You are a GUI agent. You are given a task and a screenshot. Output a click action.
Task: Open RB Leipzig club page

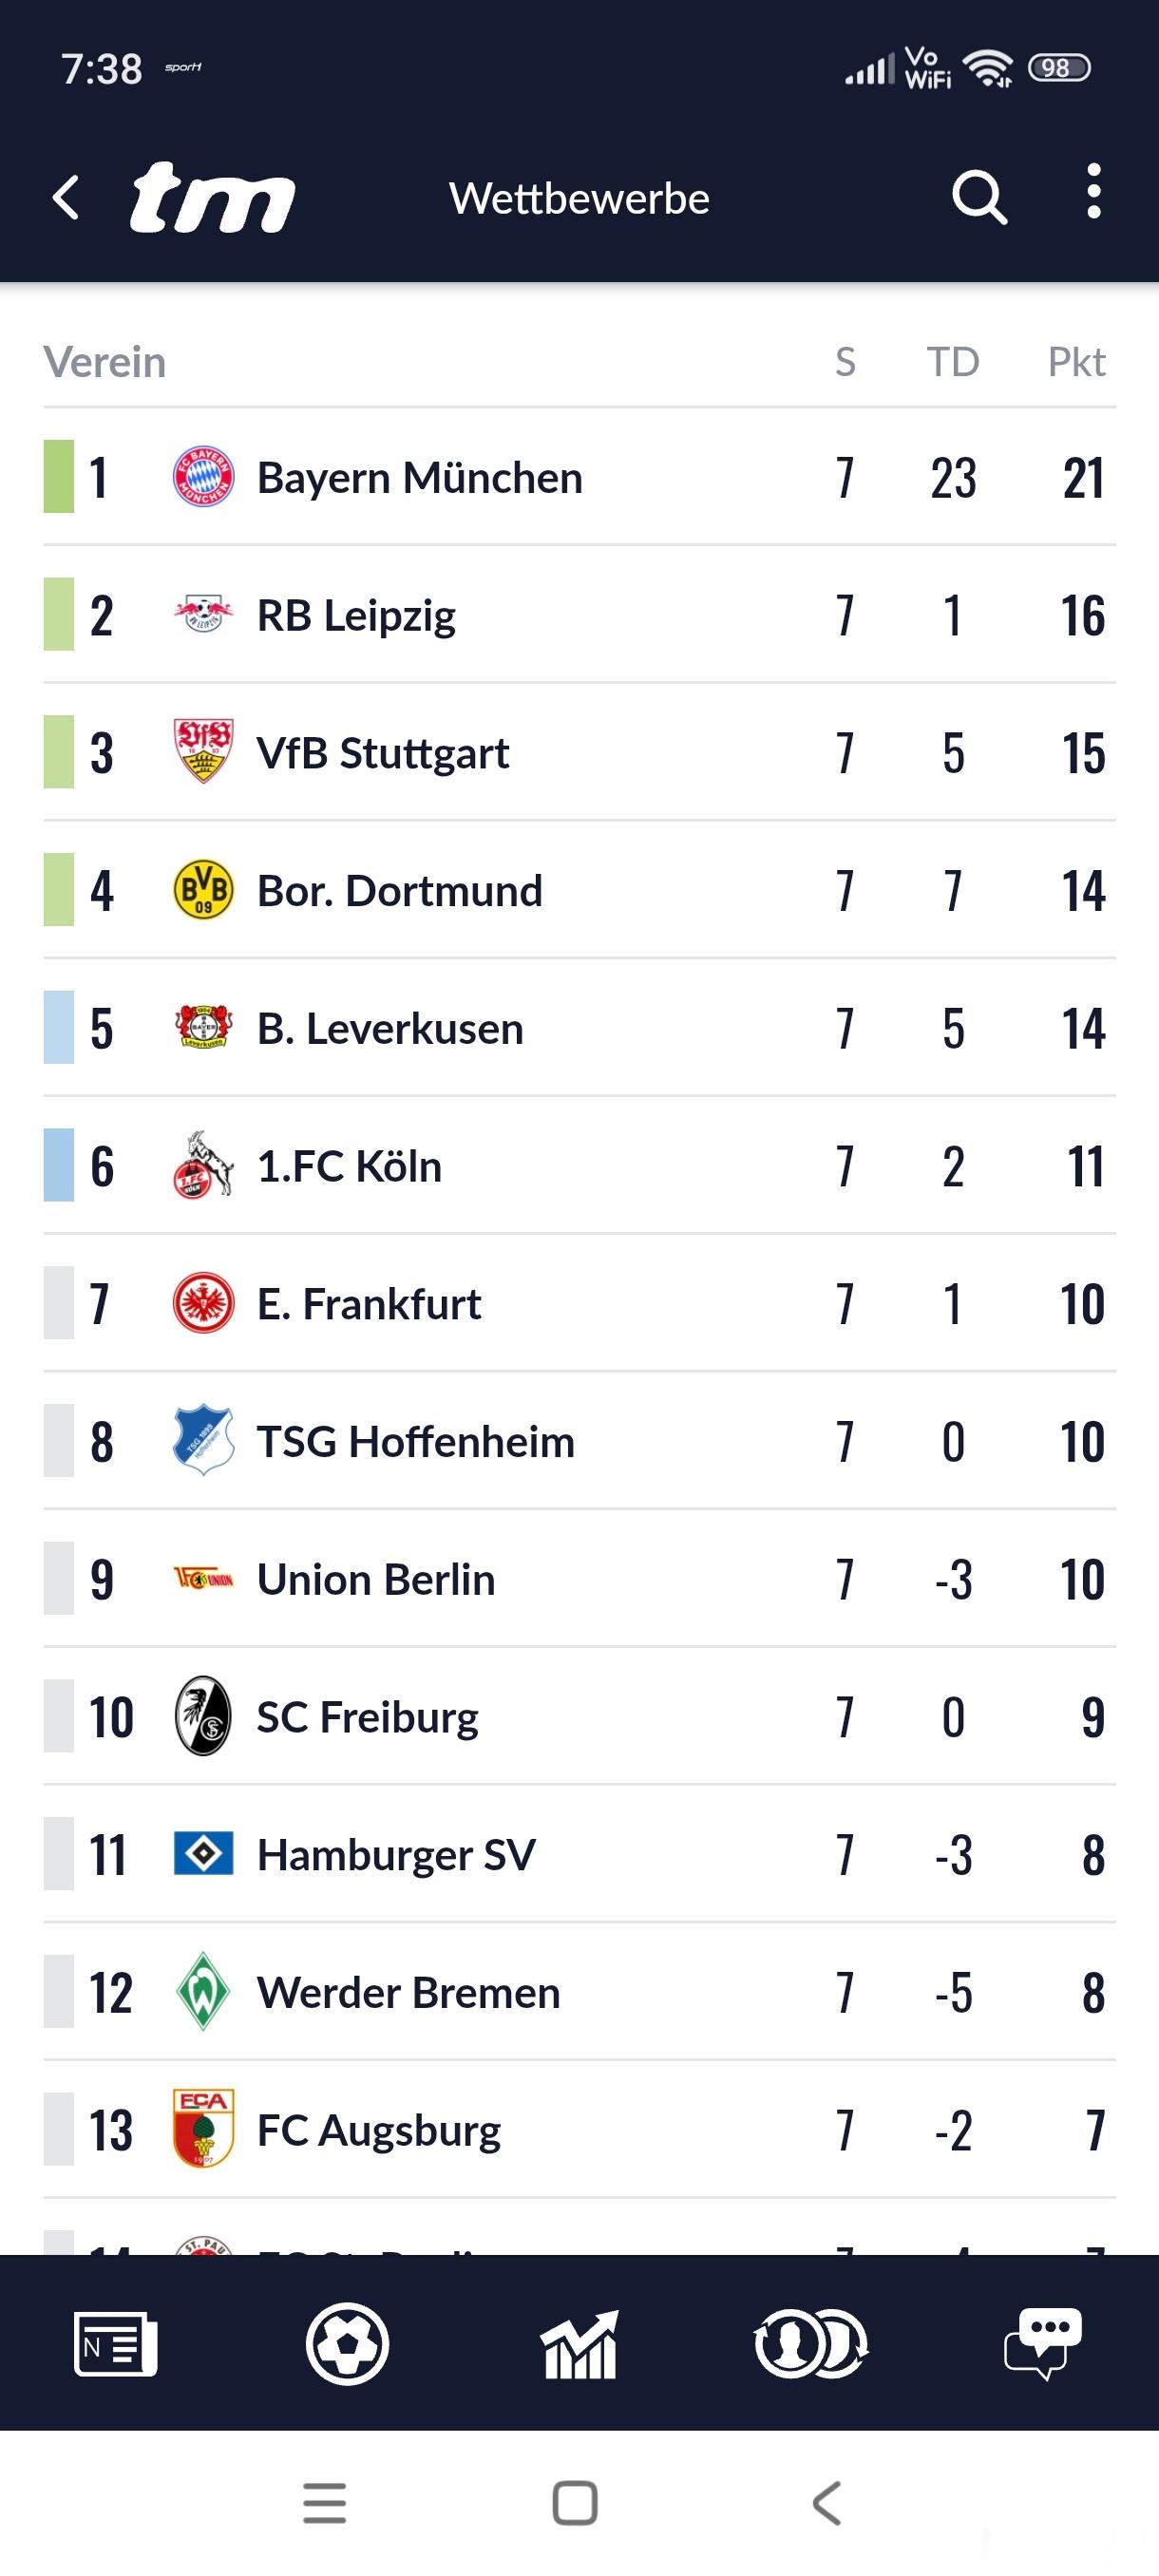[356, 615]
